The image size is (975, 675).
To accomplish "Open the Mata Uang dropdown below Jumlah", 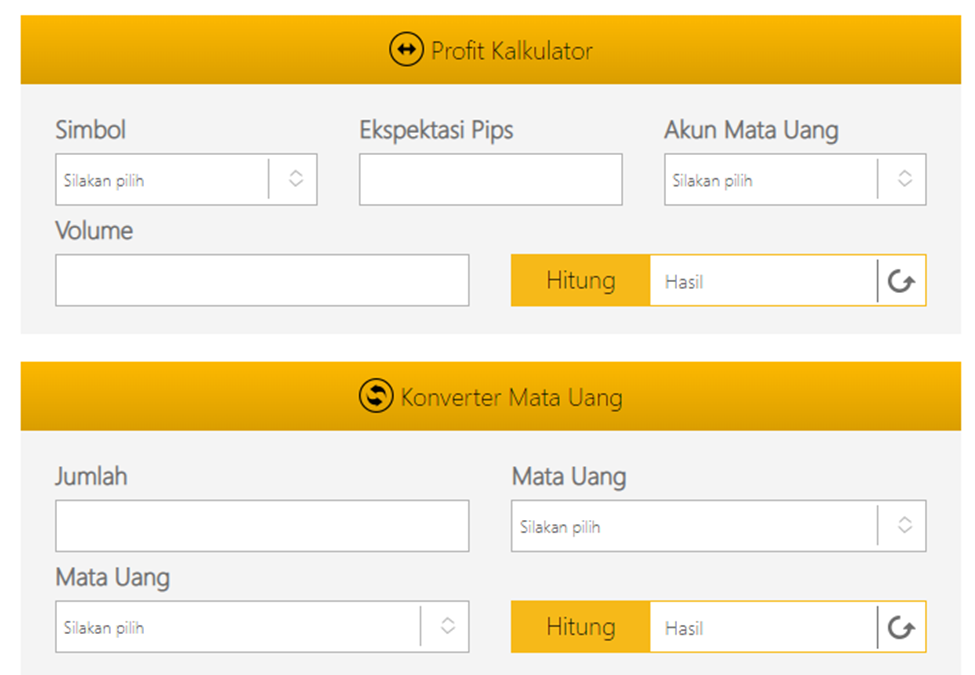I will [x=262, y=627].
